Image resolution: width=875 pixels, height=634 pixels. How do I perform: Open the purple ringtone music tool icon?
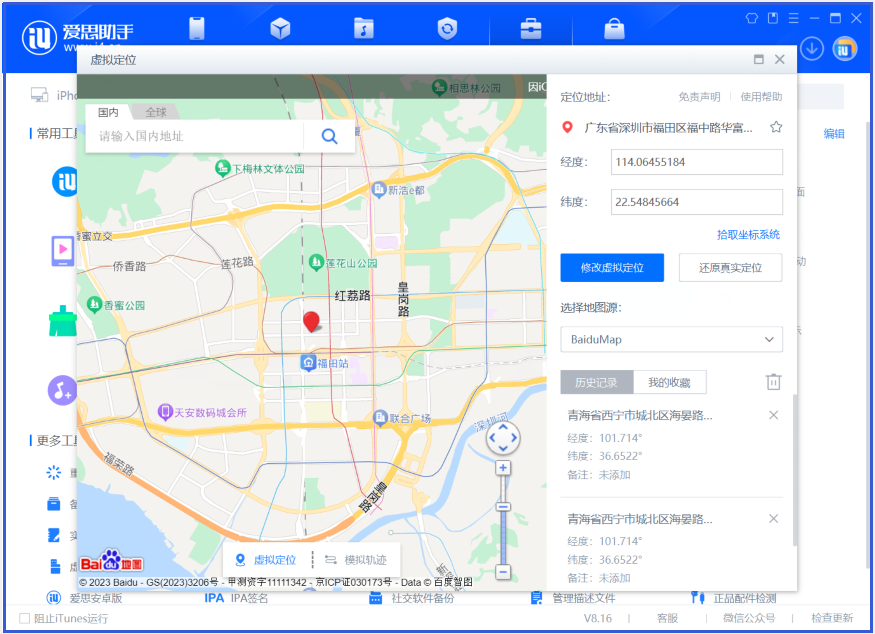pos(62,390)
